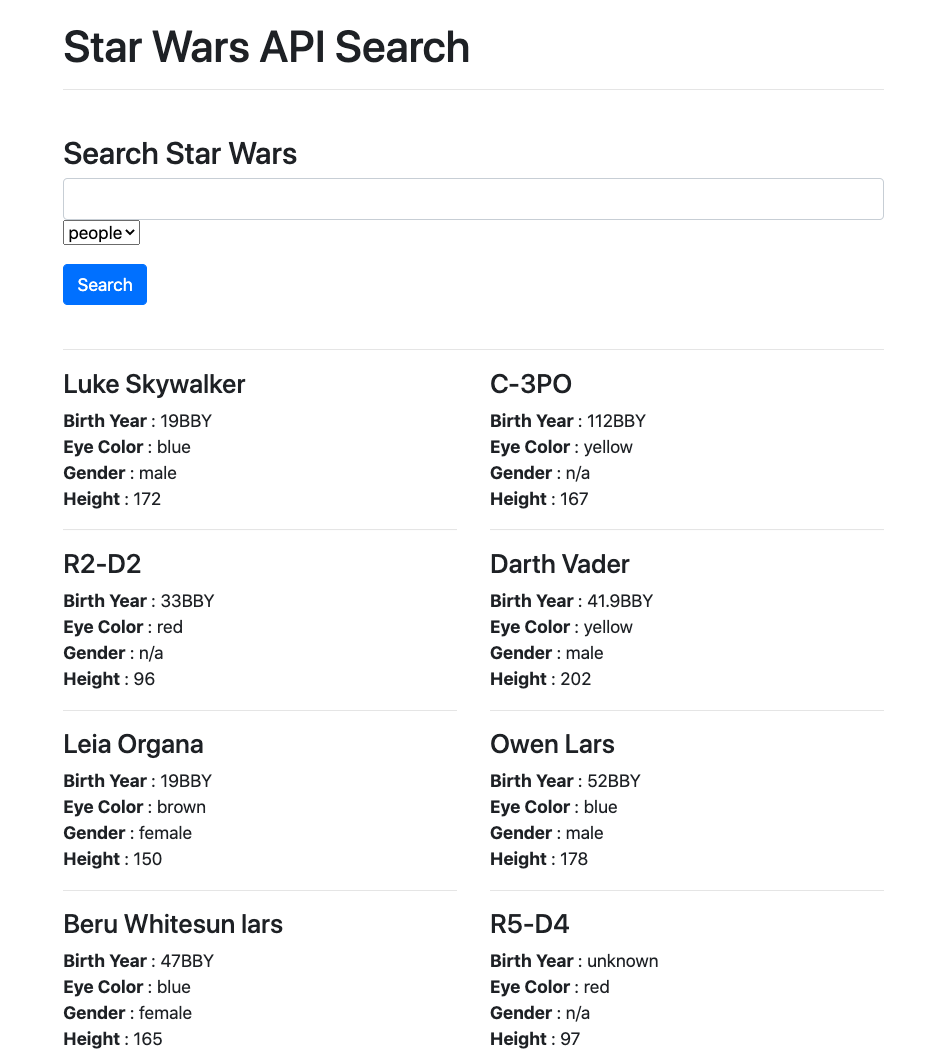This screenshot has width=936, height=1064.
Task: Click inside the search text input
Action: click(x=473, y=198)
